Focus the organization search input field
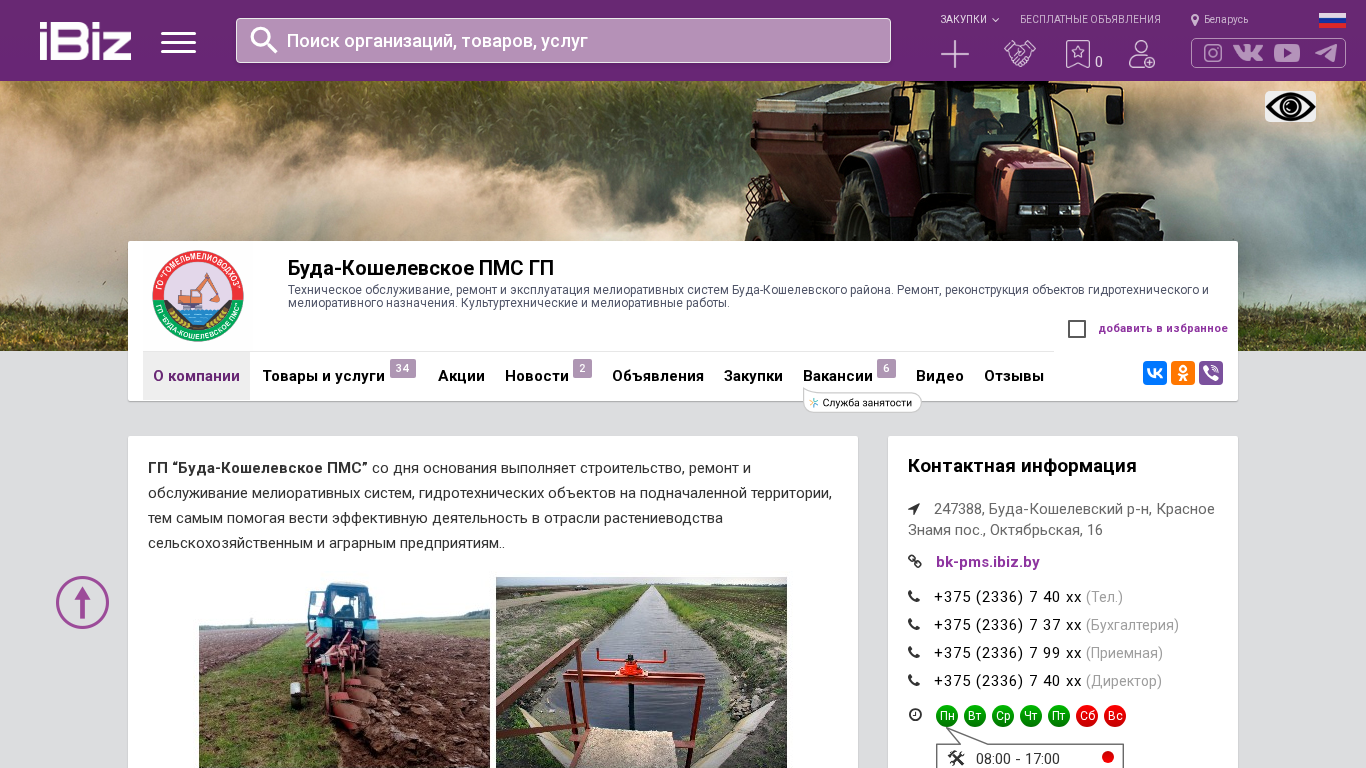Image resolution: width=1366 pixels, height=768 pixels. point(563,41)
